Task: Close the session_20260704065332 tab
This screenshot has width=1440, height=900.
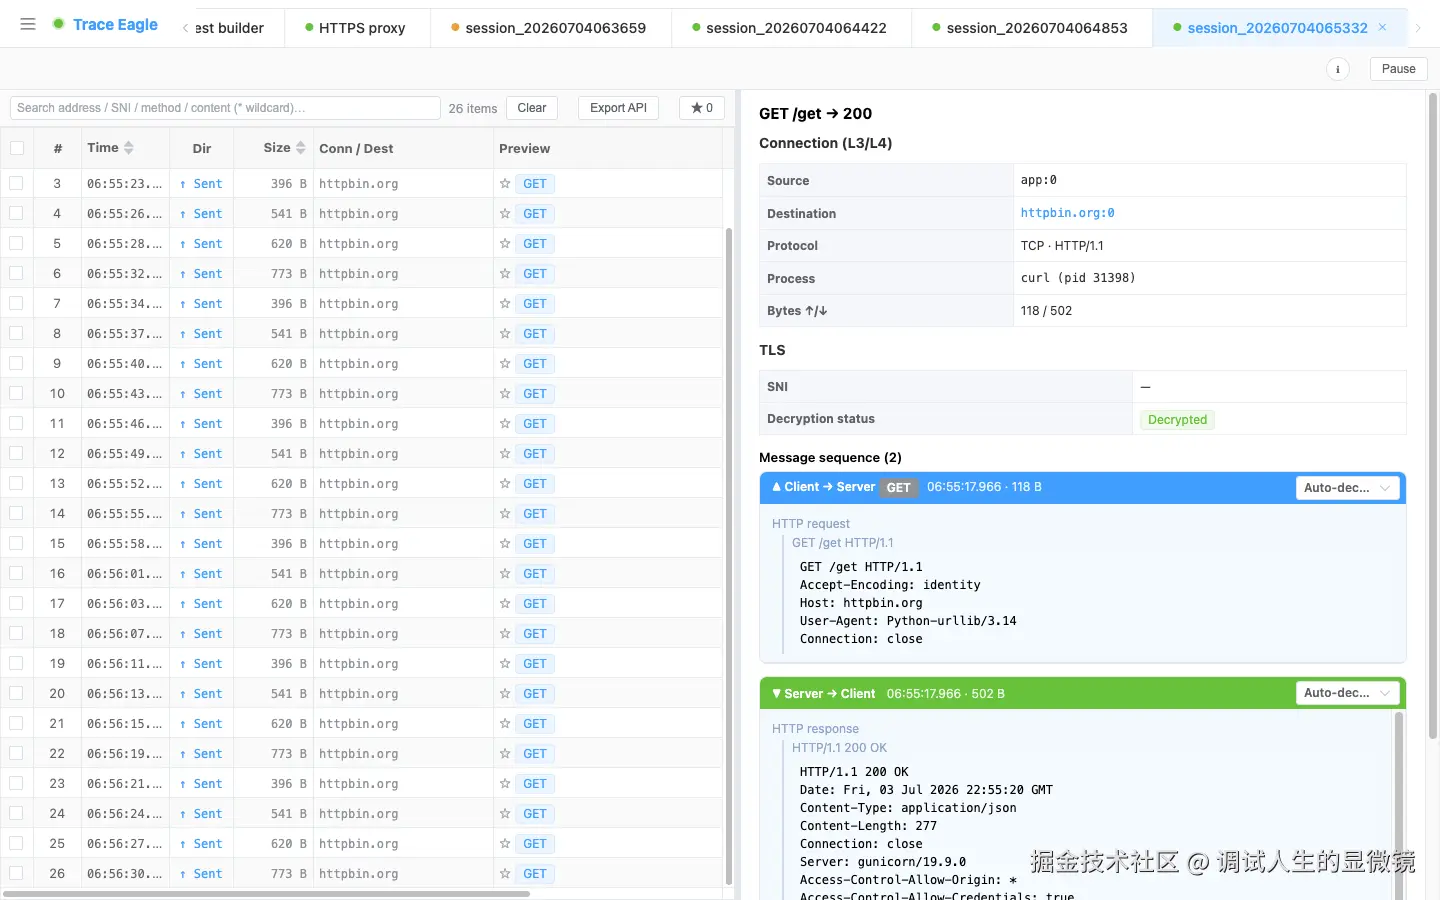Action: coord(1382,27)
